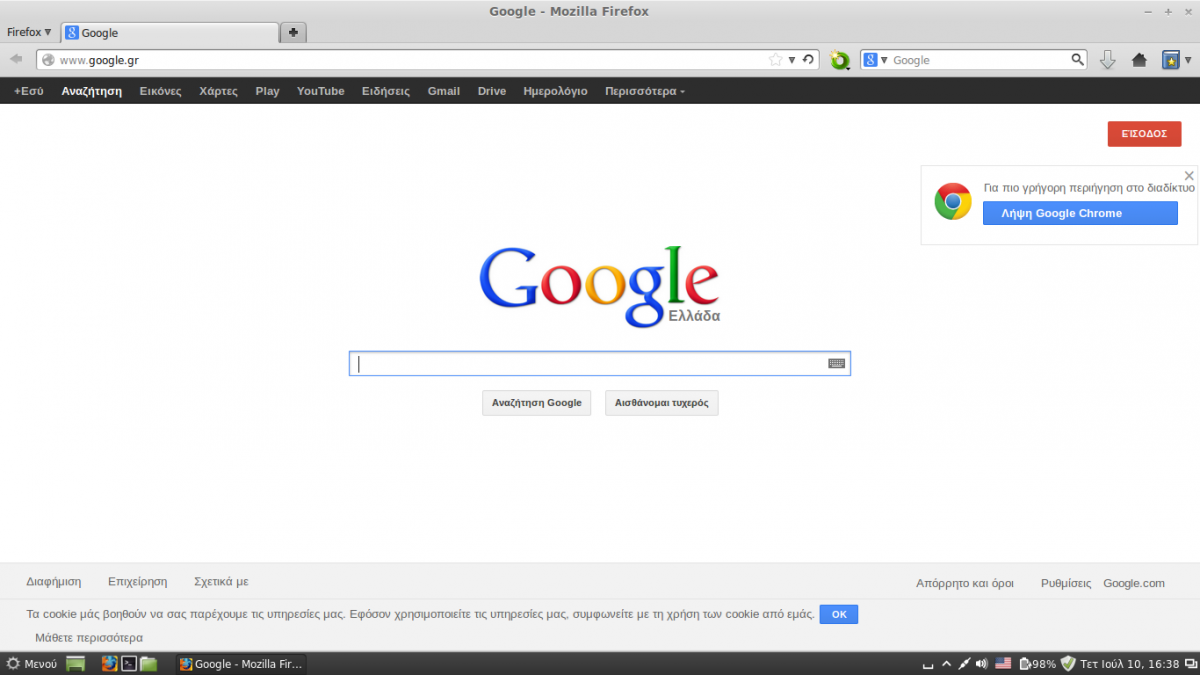Open Gmail in the Google bar

(444, 91)
